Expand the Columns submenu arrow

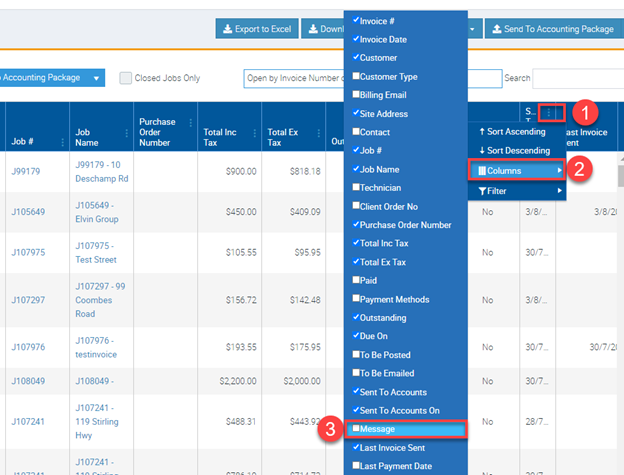click(x=558, y=171)
